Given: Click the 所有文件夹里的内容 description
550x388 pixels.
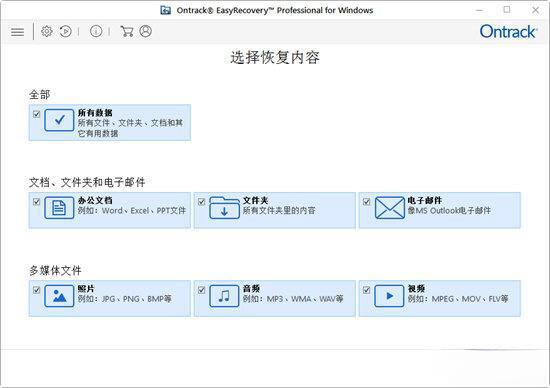Looking at the screenshot, I should [279, 210].
